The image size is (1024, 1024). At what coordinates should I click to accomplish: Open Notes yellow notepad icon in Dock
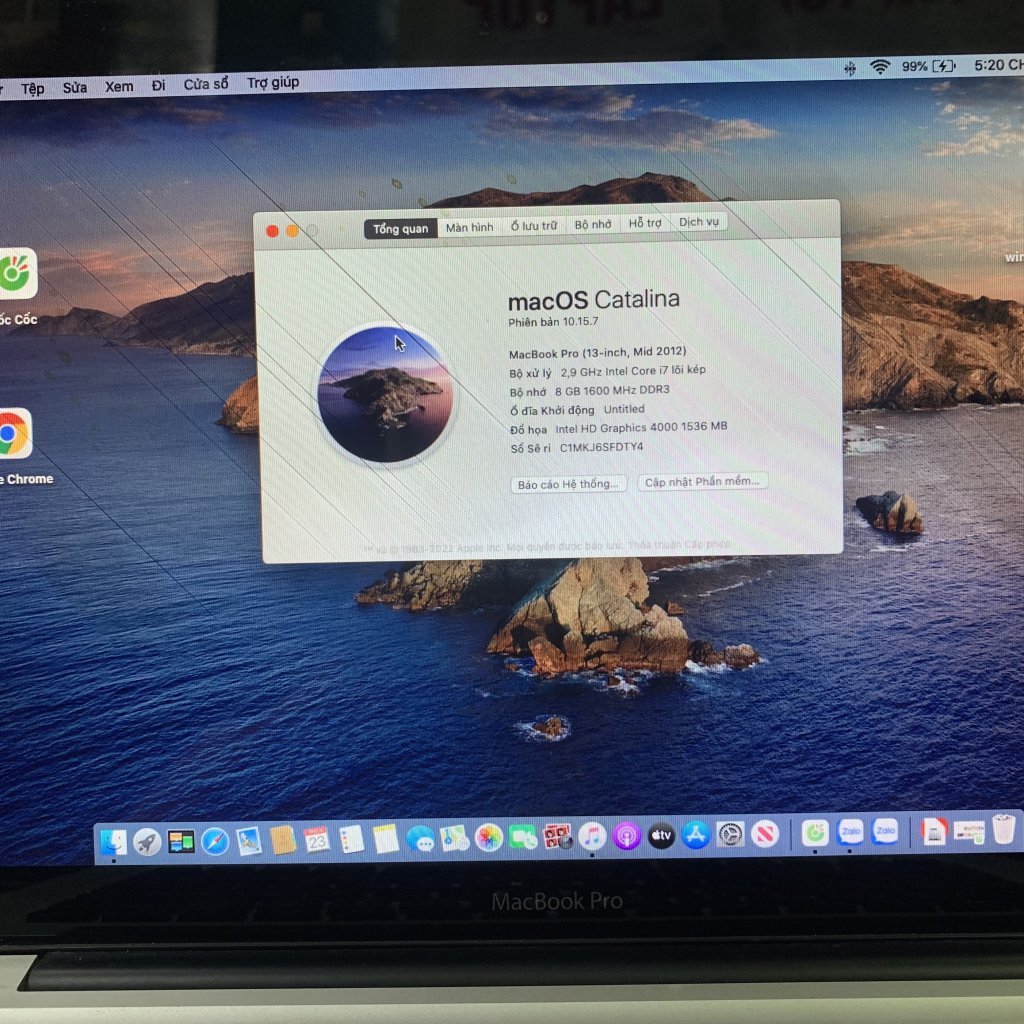pos(386,839)
